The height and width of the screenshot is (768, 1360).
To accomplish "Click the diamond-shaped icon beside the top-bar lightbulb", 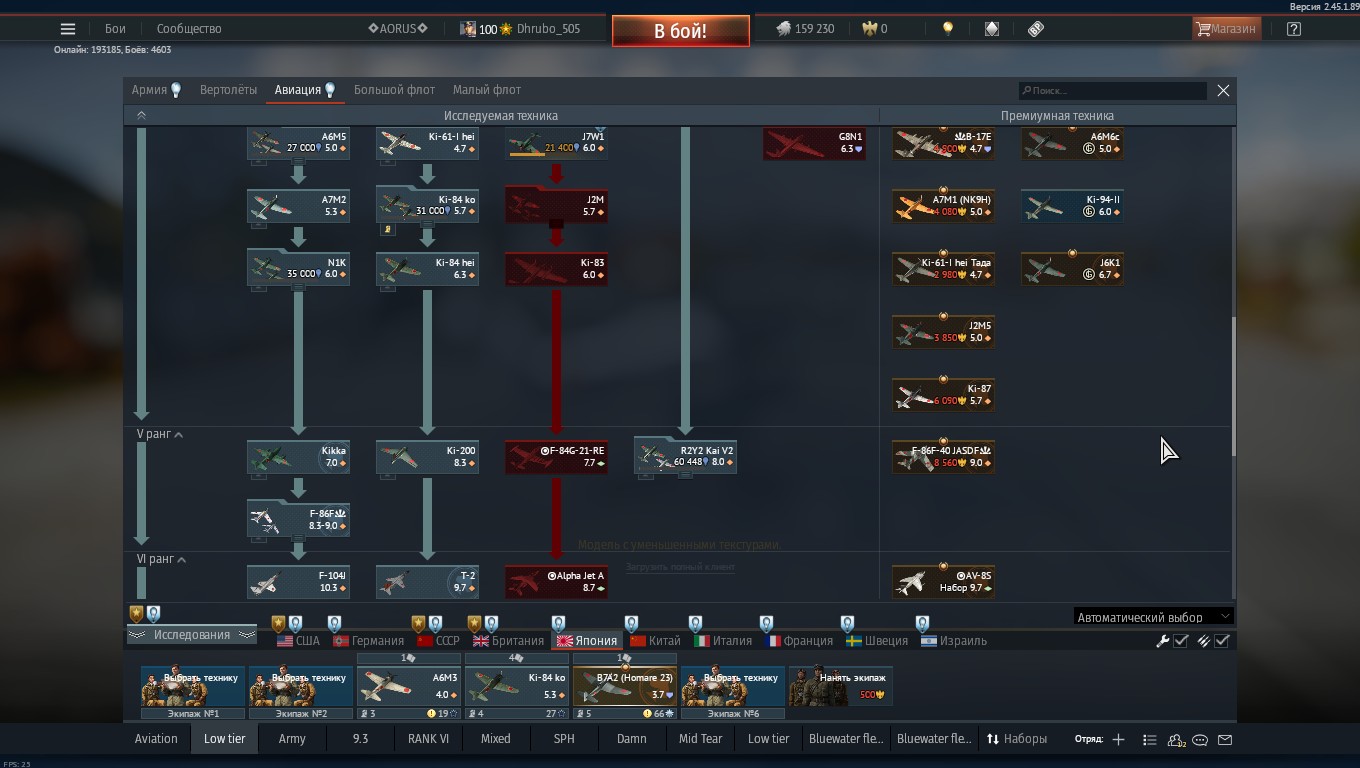I will pyautogui.click(x=992, y=29).
